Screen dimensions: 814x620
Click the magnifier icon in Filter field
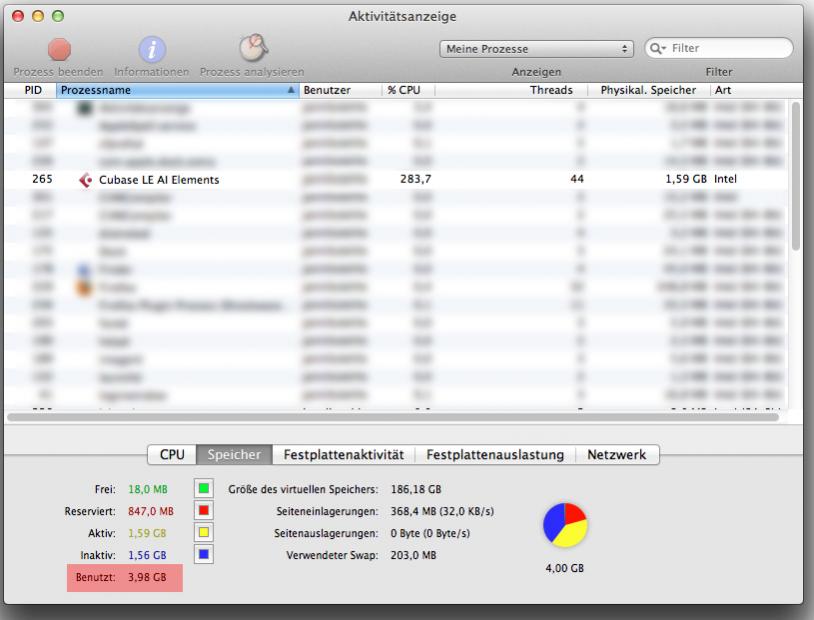point(657,48)
